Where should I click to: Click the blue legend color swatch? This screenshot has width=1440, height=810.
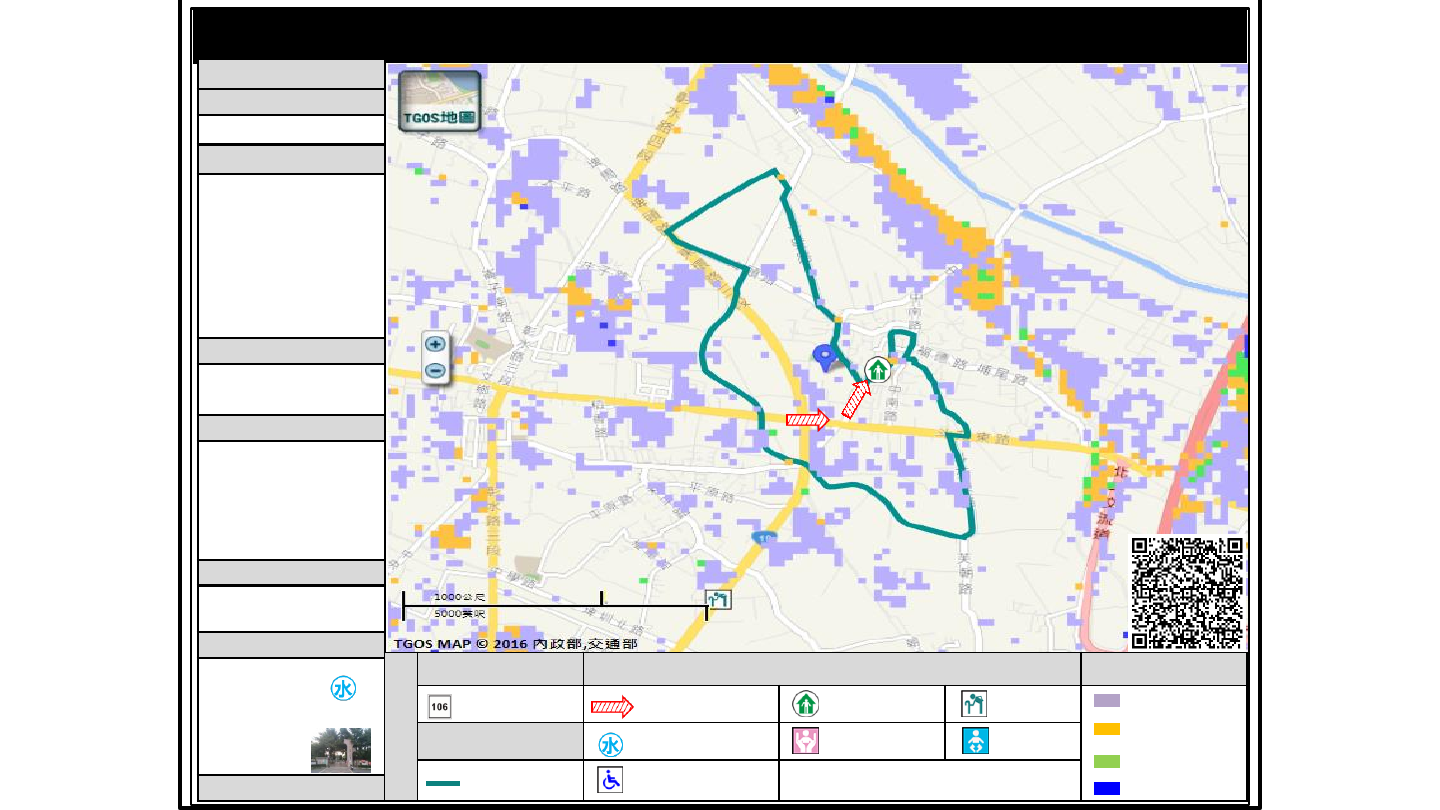1107,788
